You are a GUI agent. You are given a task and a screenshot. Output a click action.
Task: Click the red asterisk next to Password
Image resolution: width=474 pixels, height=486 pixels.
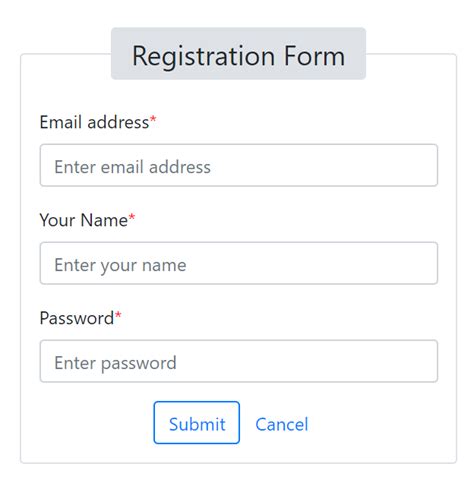pos(118,315)
